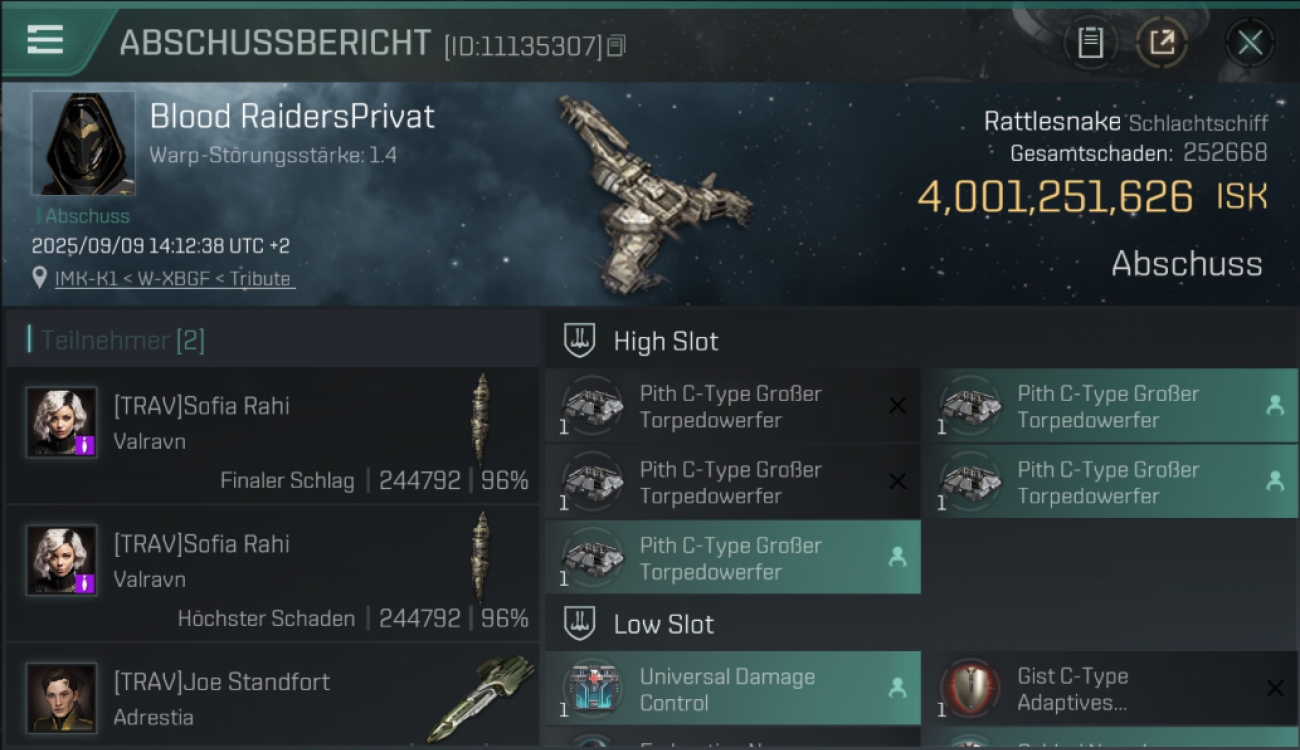Click the 4,001,251,626 ISK value
Image resolution: width=1300 pixels, height=750 pixels.
(x=1092, y=197)
